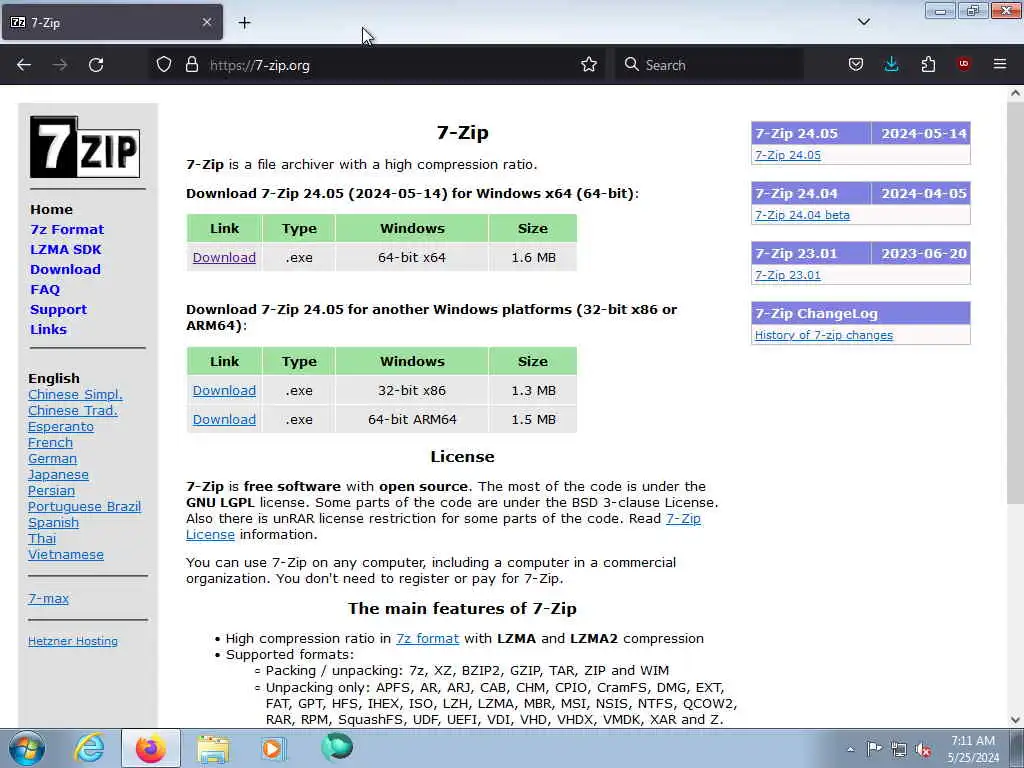Screen dimensions: 1024x768
Task: Click the 7-Zip logo image
Action: coord(85,147)
